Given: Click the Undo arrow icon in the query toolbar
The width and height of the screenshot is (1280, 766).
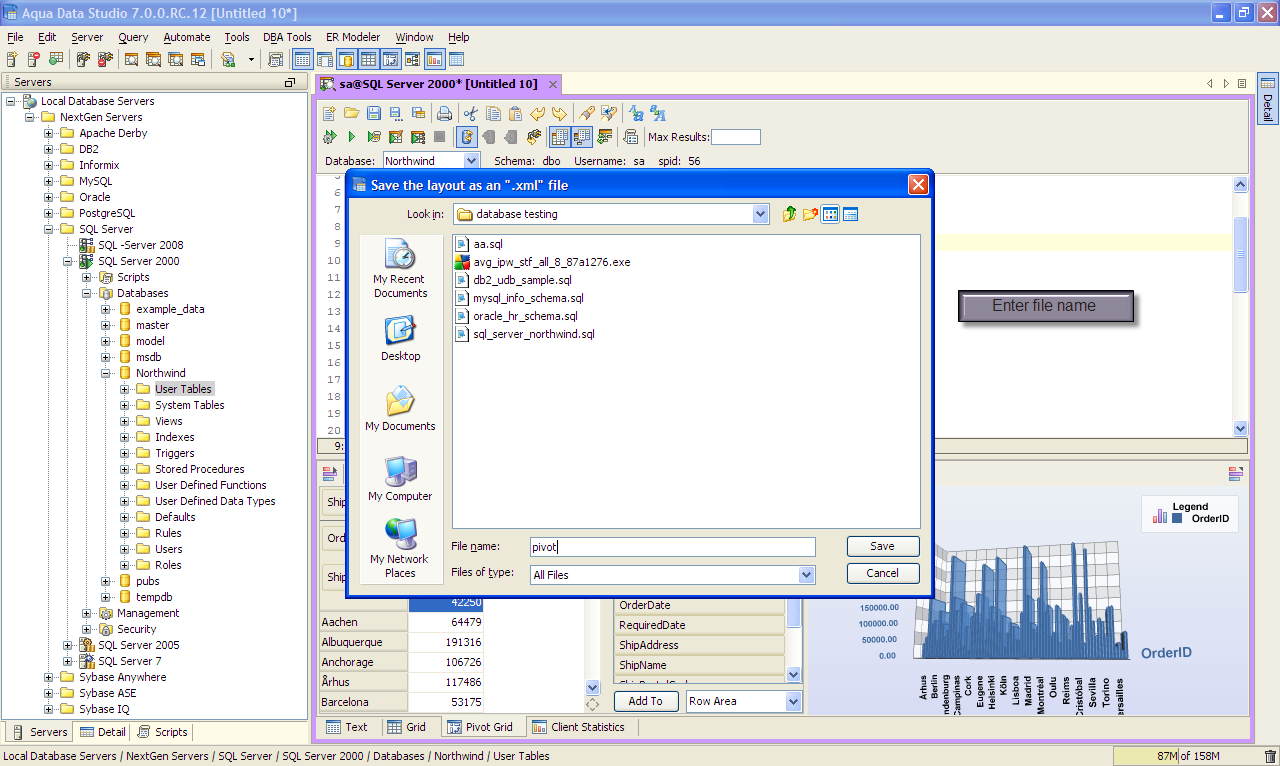Looking at the screenshot, I should tap(537, 113).
